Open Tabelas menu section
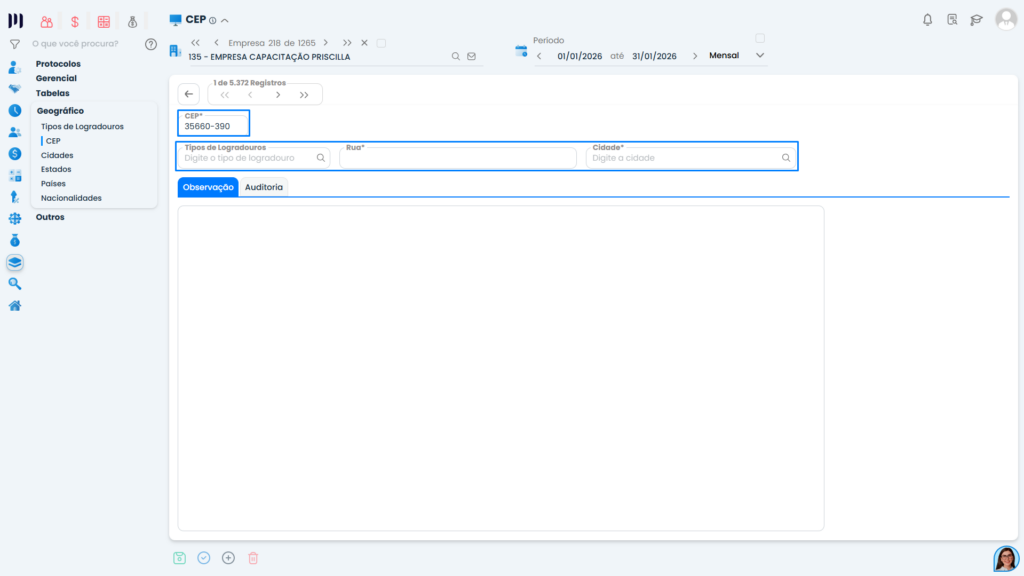 point(52,93)
